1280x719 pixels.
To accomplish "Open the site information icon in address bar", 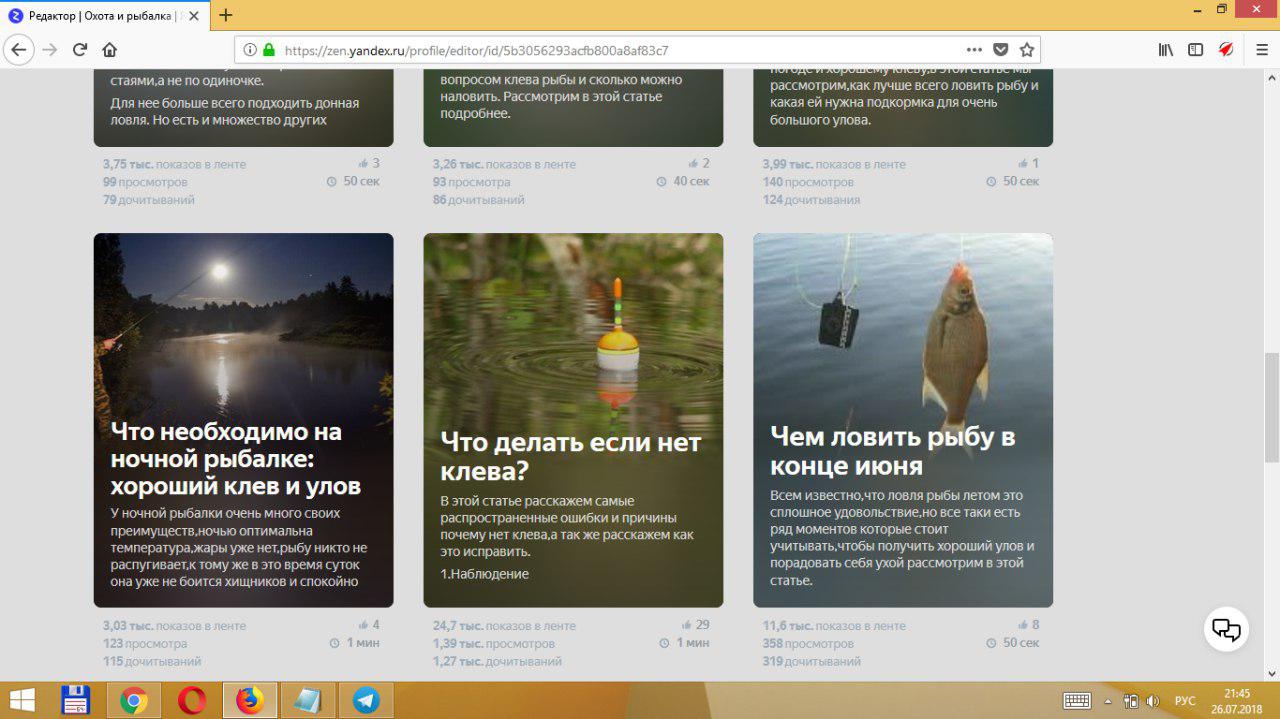I will coord(248,49).
